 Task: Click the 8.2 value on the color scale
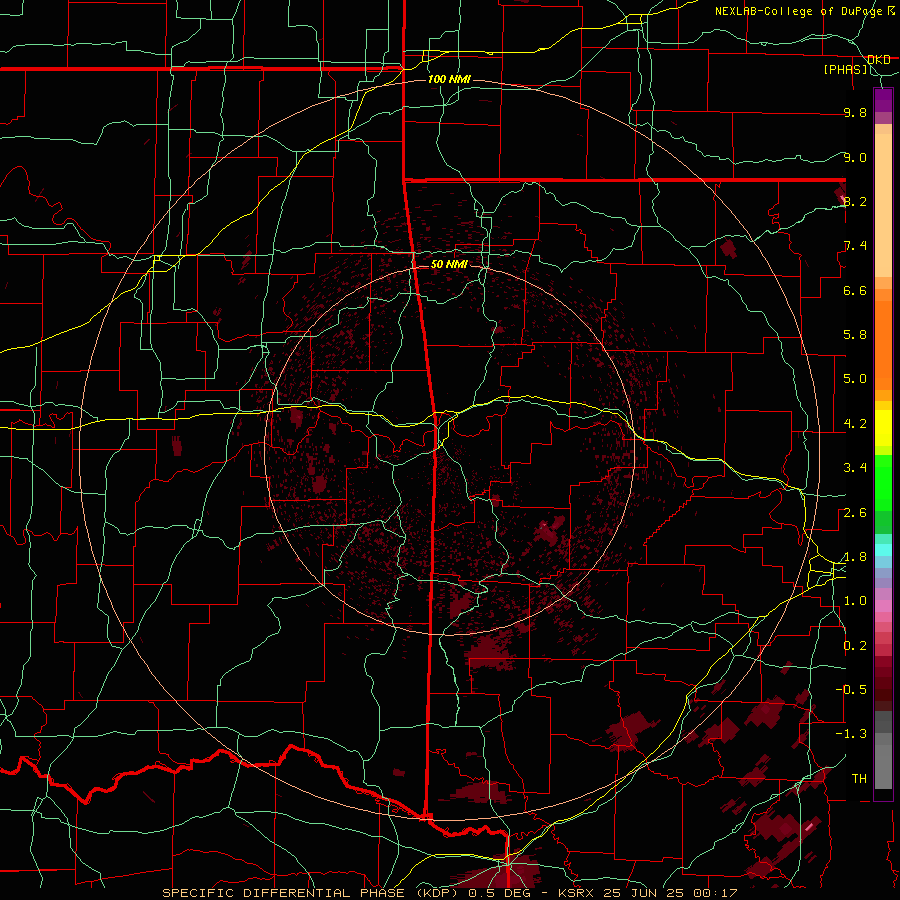[x=855, y=201]
